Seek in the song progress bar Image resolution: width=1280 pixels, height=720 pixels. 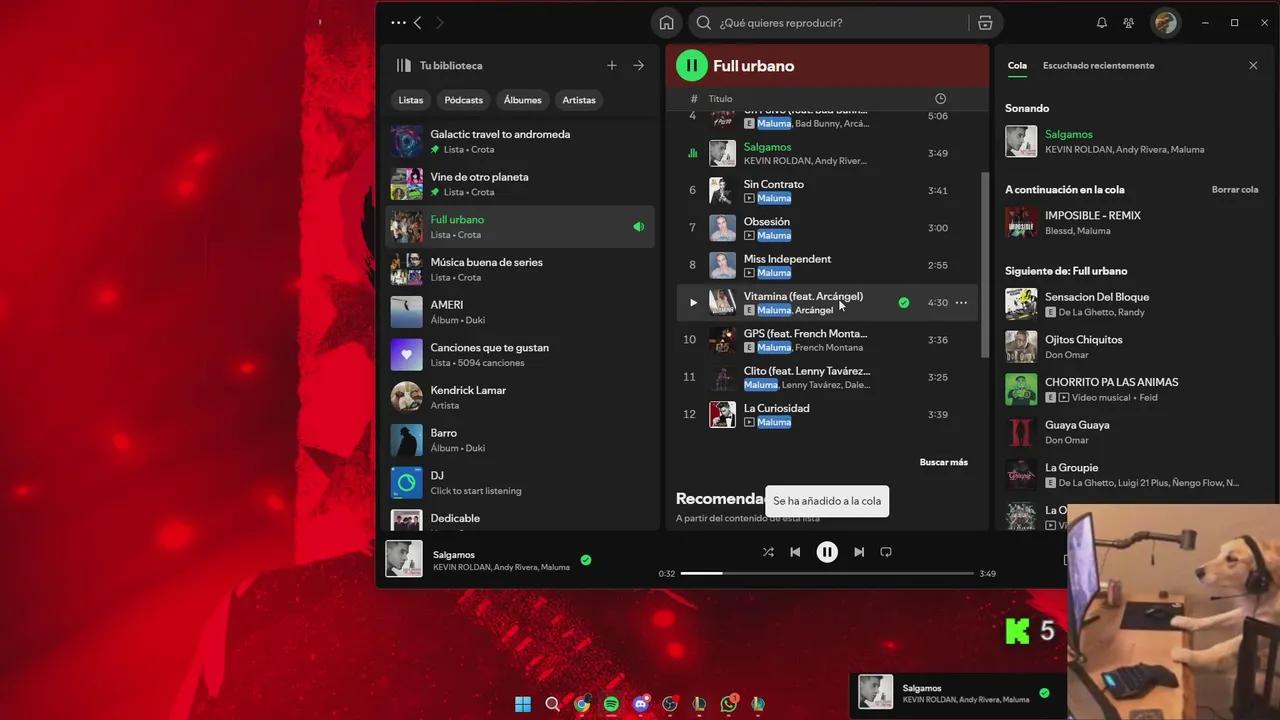(x=827, y=574)
